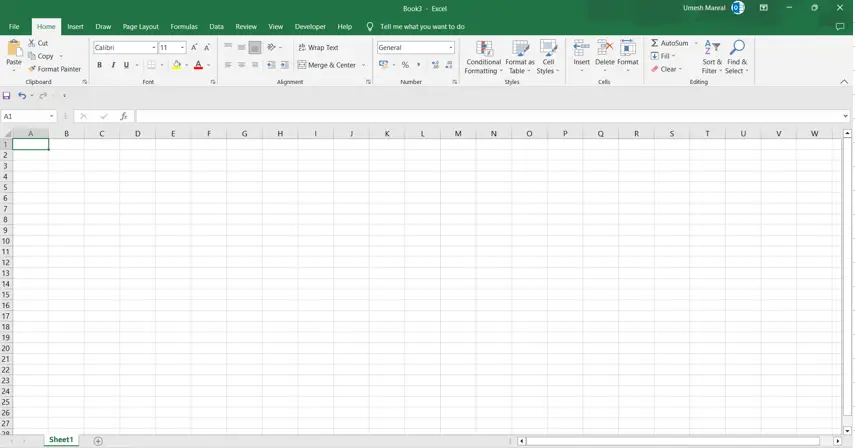
Task: Decrease font size with the smaller A icon
Action: (207, 47)
